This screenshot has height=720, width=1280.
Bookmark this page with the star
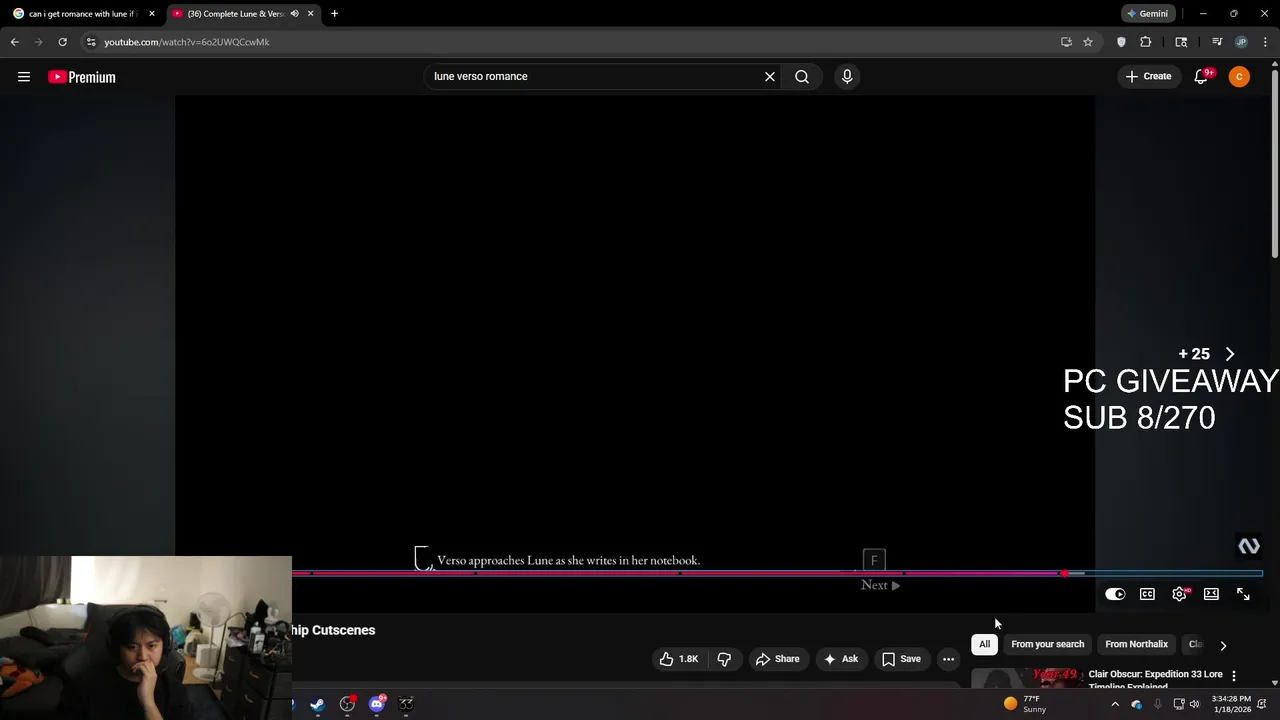point(1088,42)
